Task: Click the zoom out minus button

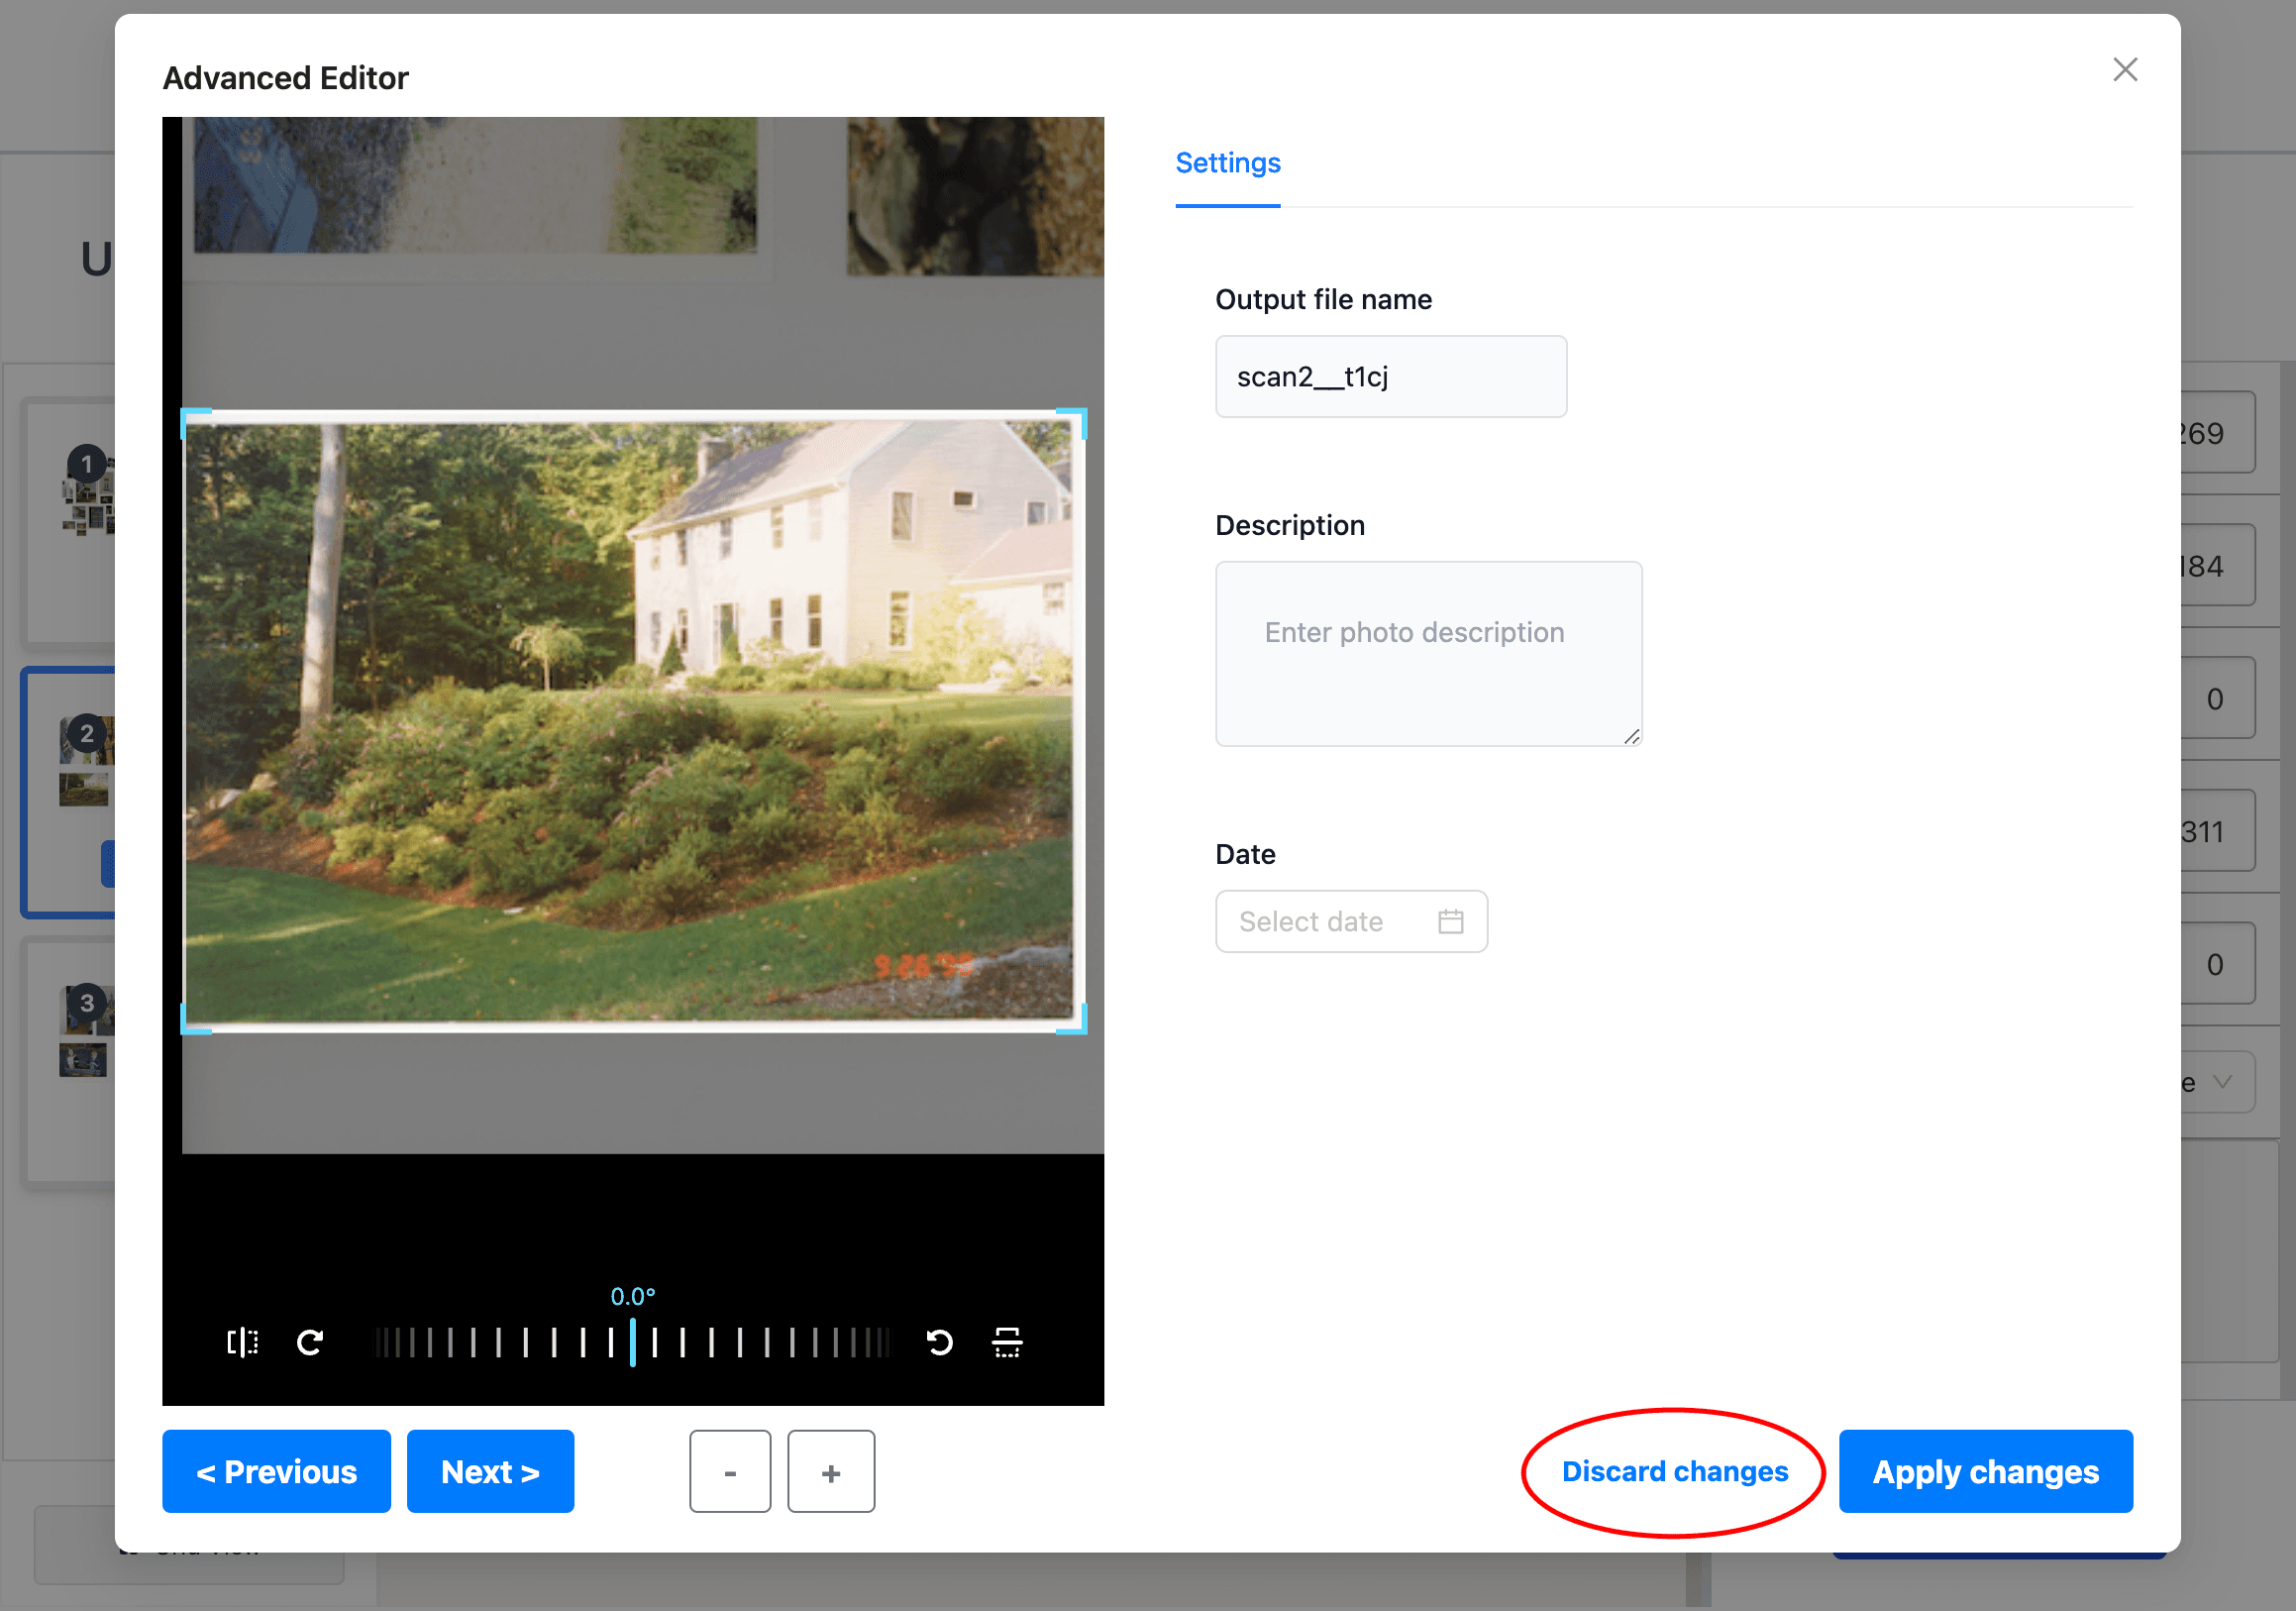Action: (729, 1471)
